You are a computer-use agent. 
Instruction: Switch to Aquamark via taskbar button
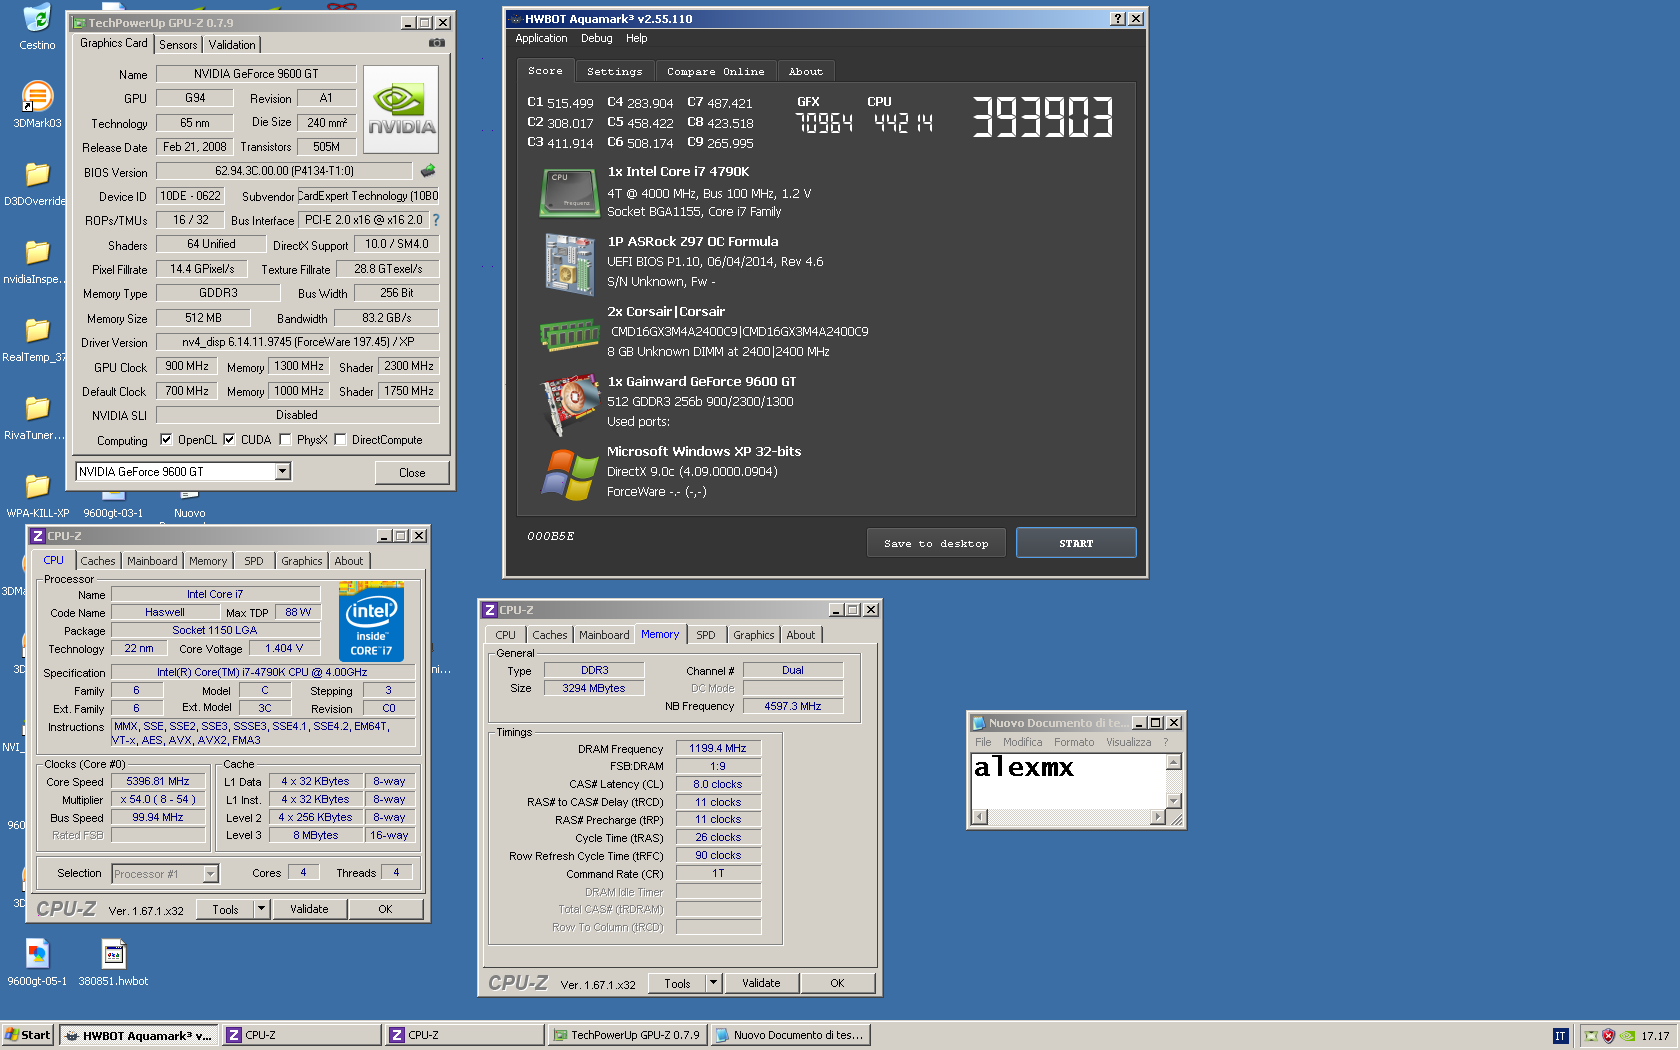139,1035
